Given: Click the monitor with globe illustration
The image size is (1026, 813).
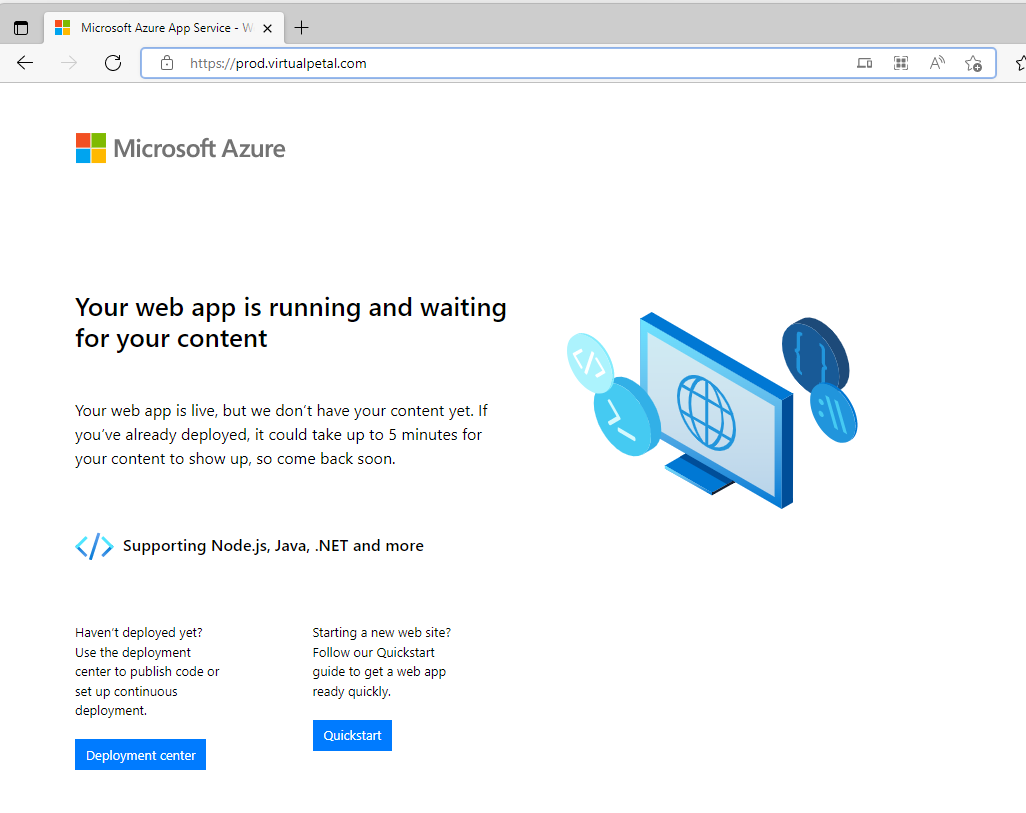Looking at the screenshot, I should pos(716,409).
